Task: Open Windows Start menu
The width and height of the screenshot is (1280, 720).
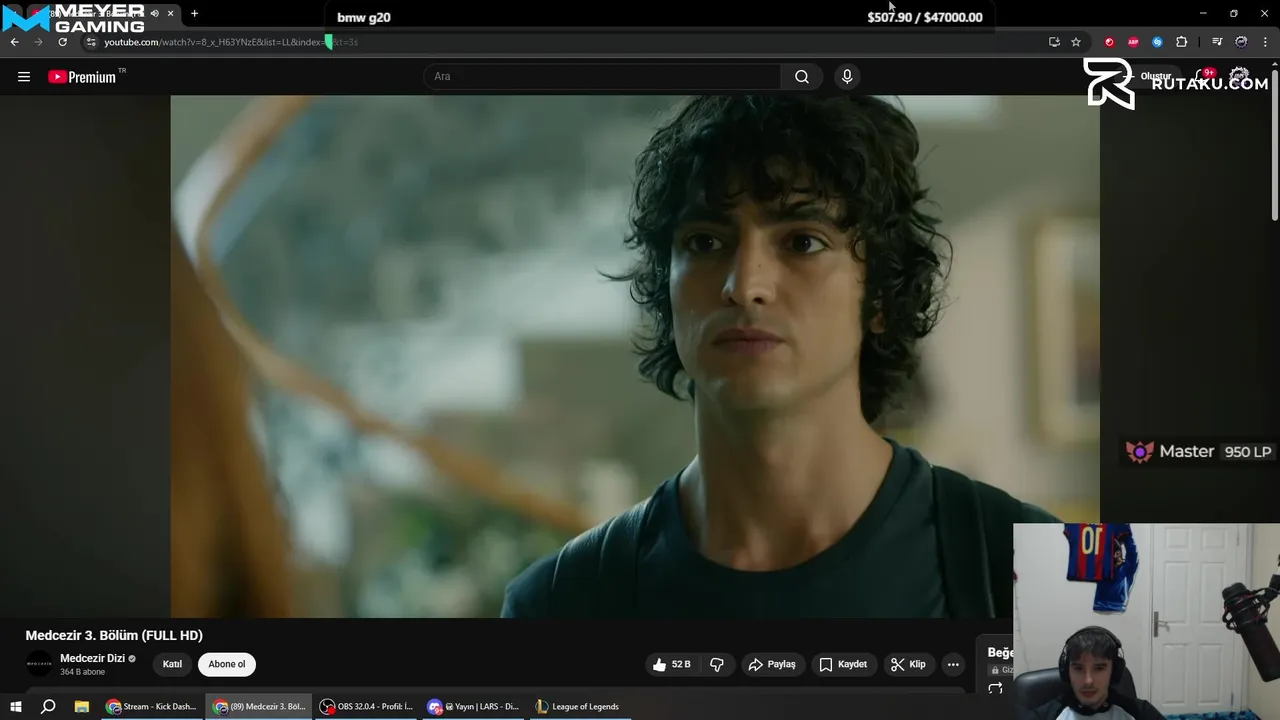Action: tap(16, 706)
